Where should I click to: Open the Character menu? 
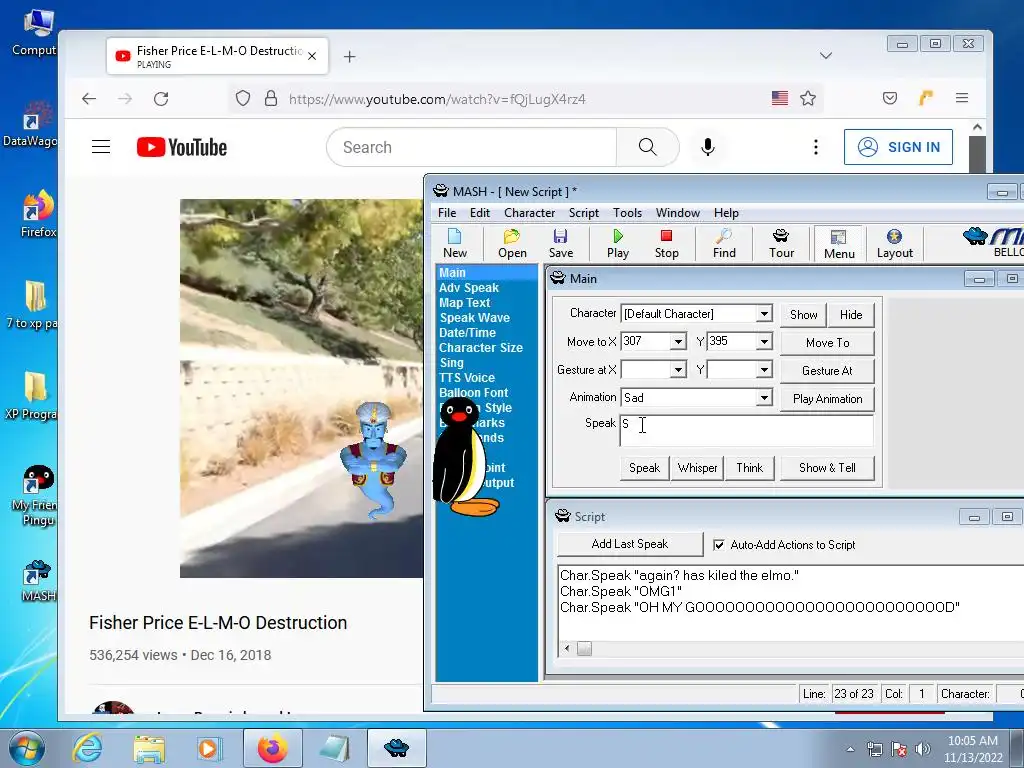(529, 213)
